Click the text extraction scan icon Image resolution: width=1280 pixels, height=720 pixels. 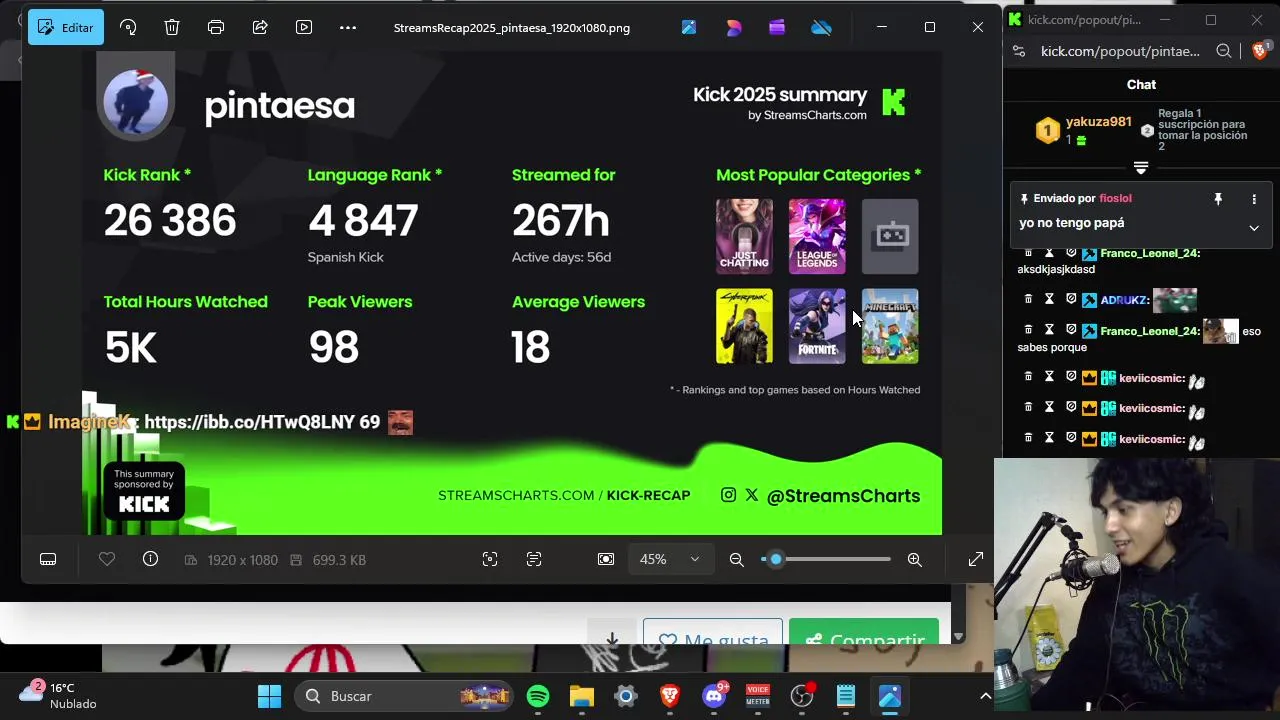[x=534, y=559]
